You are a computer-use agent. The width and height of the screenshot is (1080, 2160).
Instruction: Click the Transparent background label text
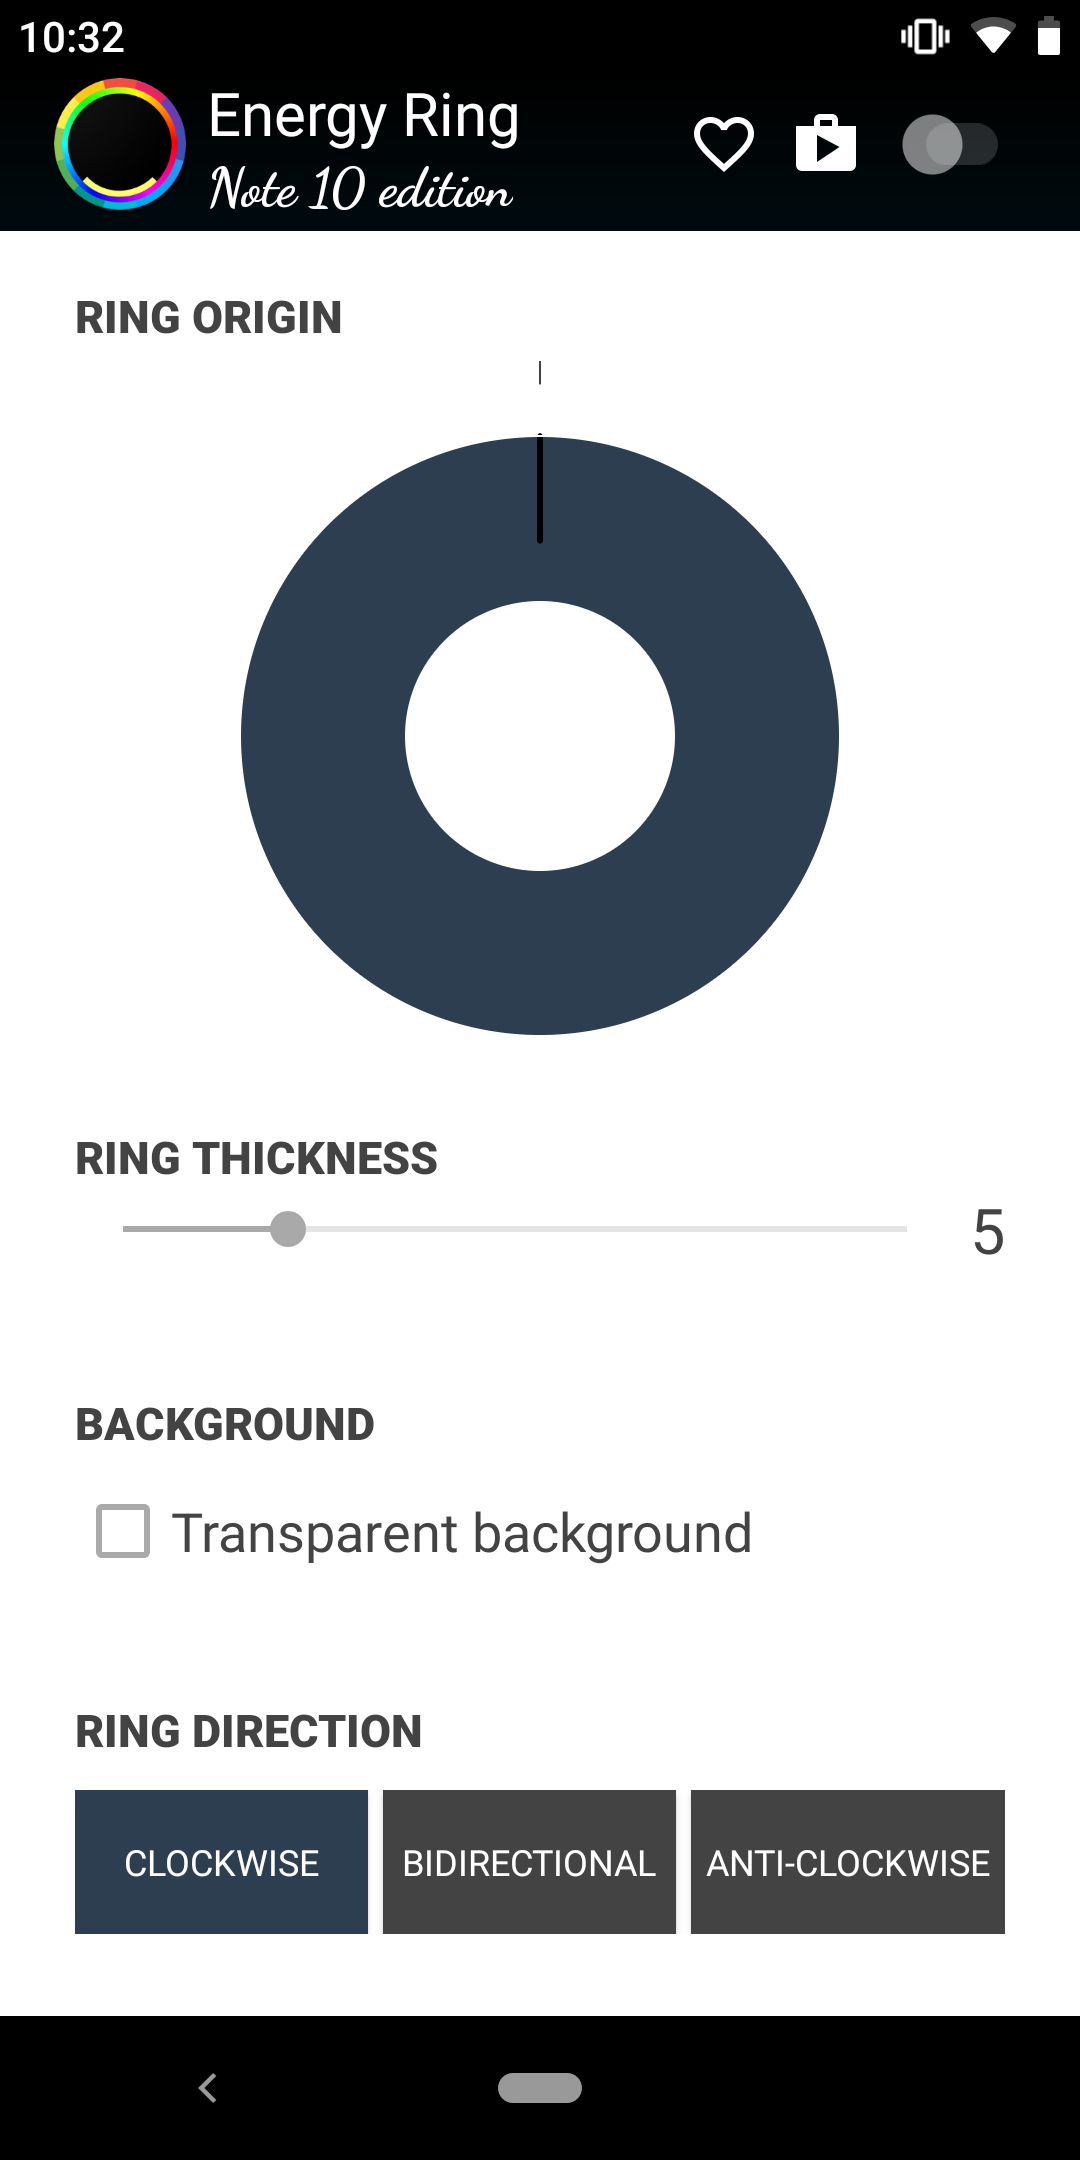(462, 1533)
